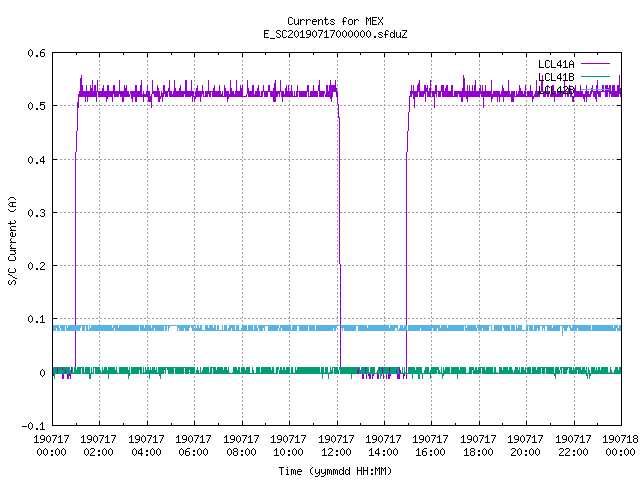Click the purple line sample beside LCL41A

click(595, 64)
